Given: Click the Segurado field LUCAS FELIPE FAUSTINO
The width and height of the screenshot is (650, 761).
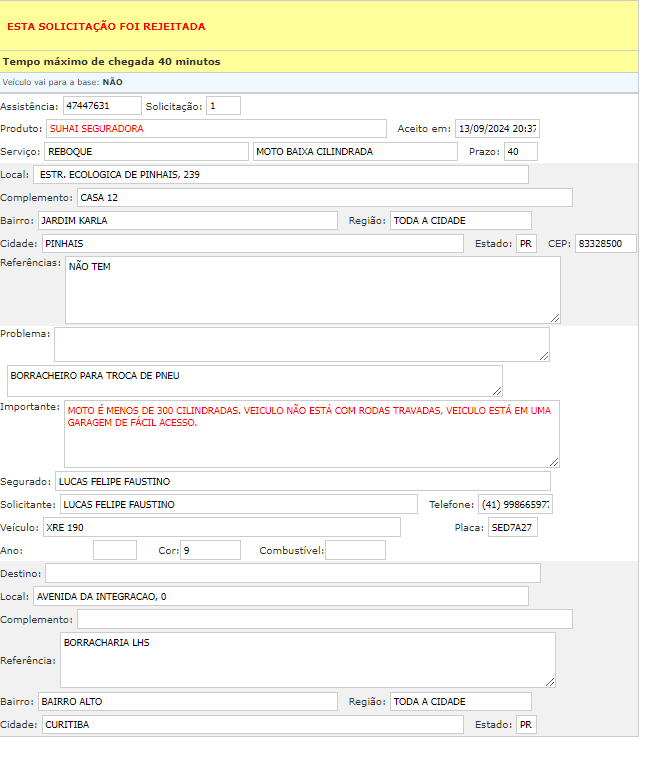Looking at the screenshot, I should tap(303, 481).
